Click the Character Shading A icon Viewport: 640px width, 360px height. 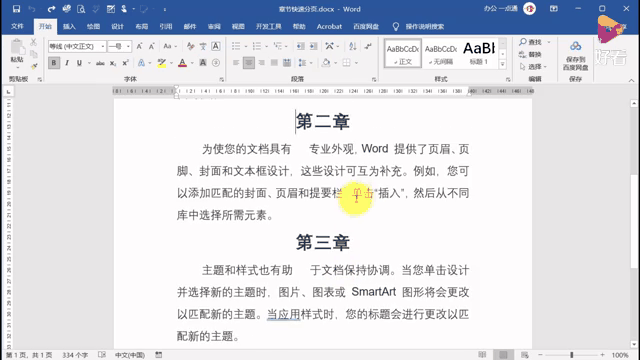point(203,63)
